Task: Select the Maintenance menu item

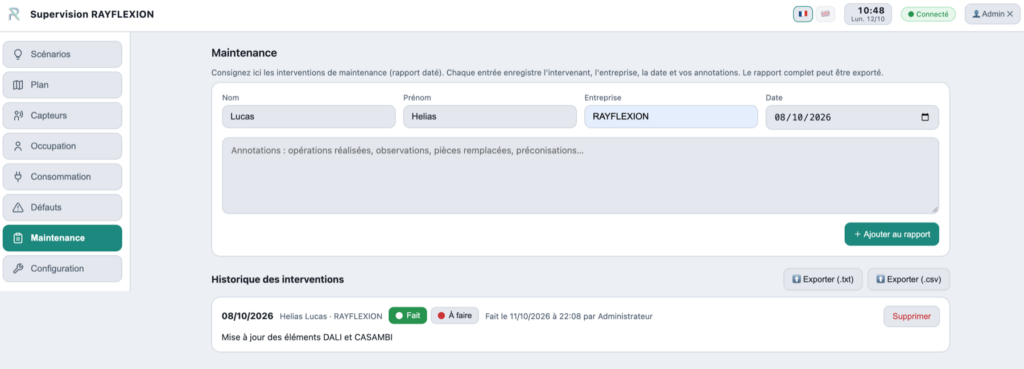Action: pos(62,238)
